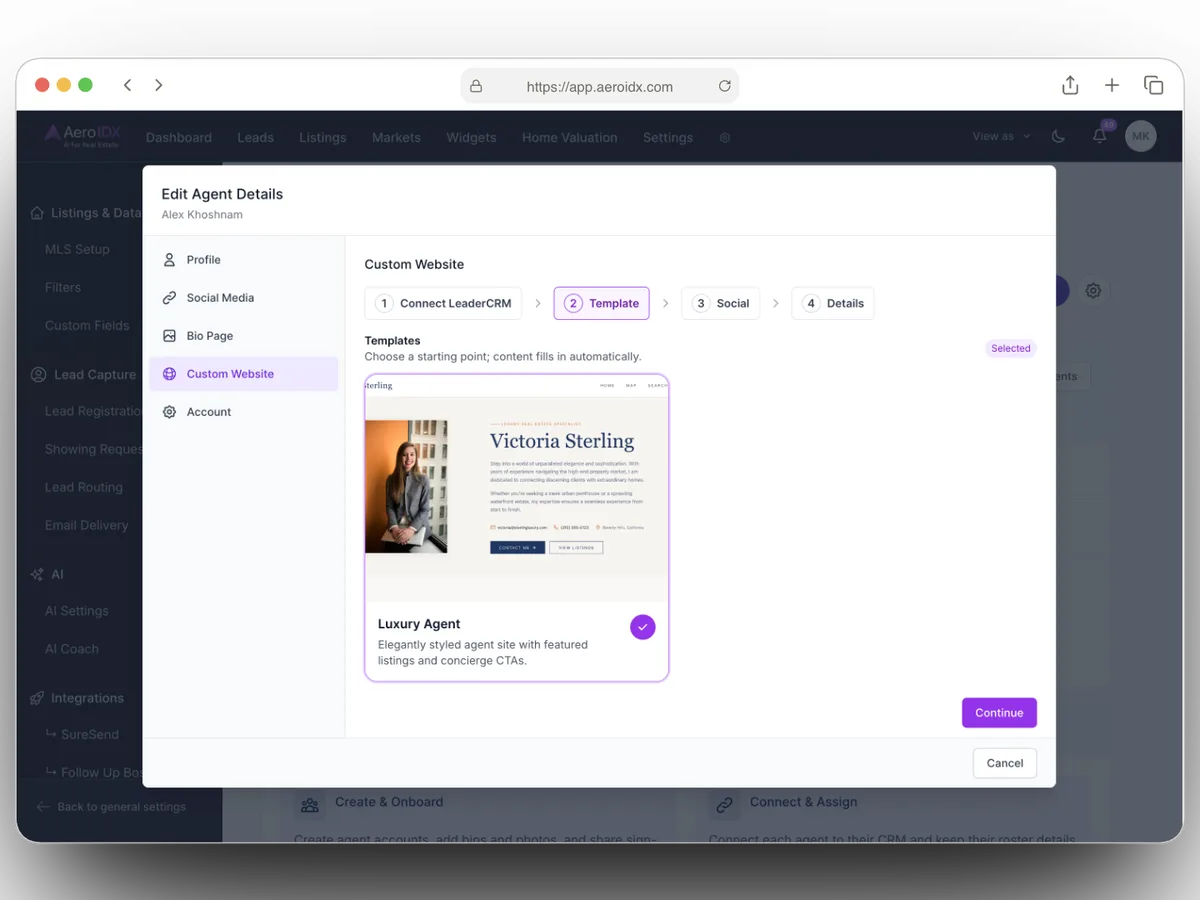
Task: Click the Bio Page image icon
Action: coord(169,336)
